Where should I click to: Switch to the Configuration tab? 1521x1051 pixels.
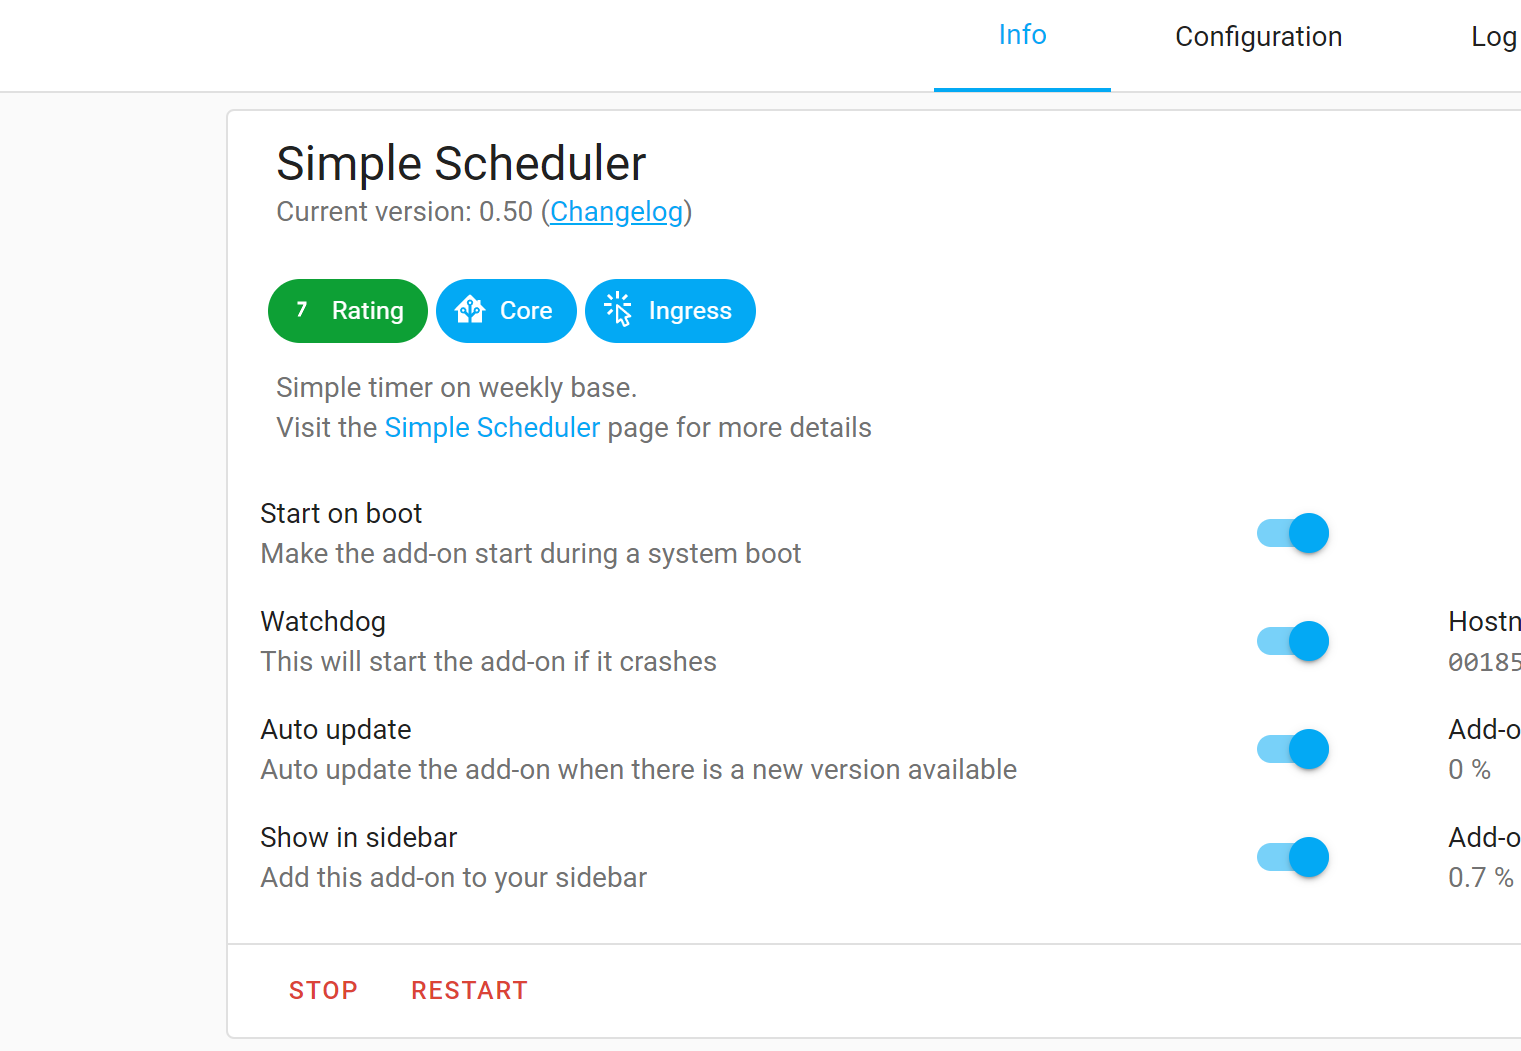point(1258,36)
